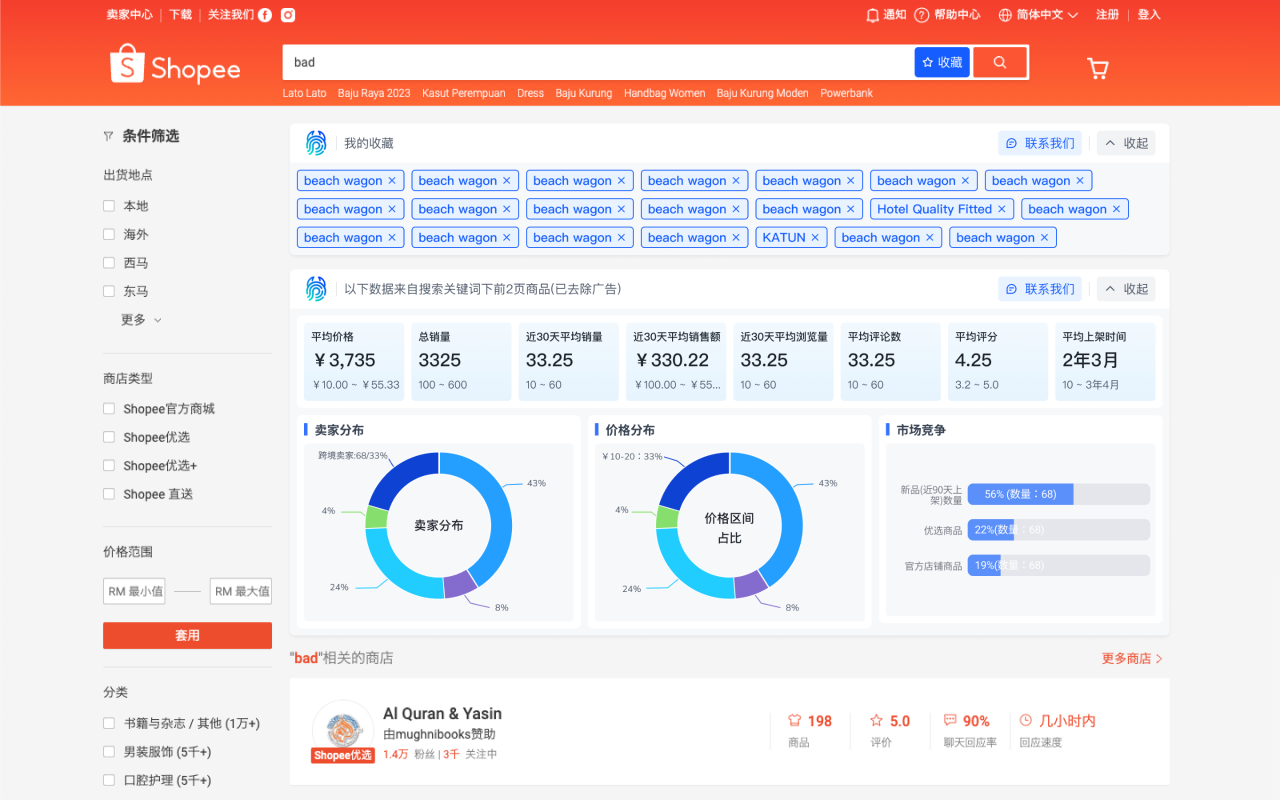
Task: Focus the RM 最小值 price field
Action: pos(134,591)
